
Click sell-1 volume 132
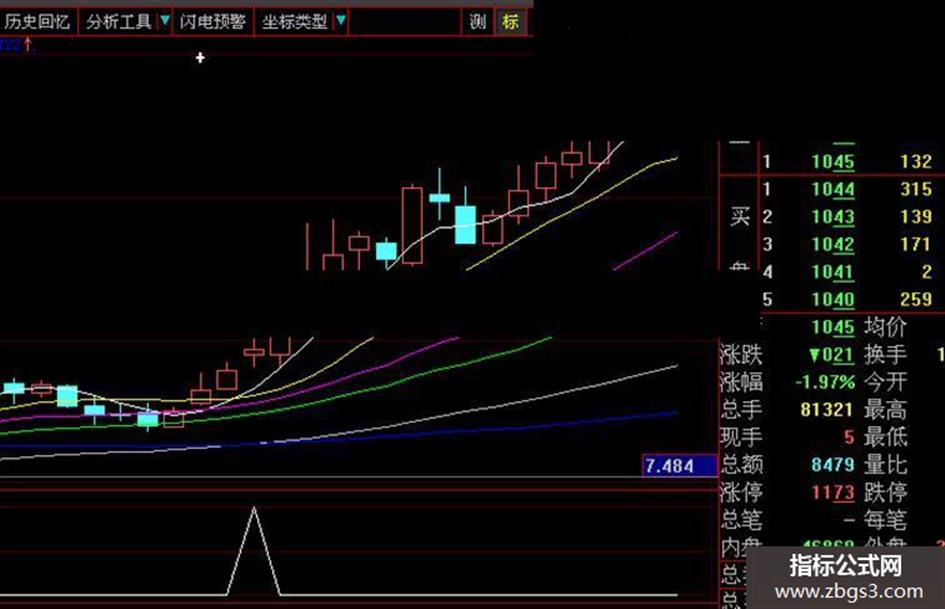[916, 162]
